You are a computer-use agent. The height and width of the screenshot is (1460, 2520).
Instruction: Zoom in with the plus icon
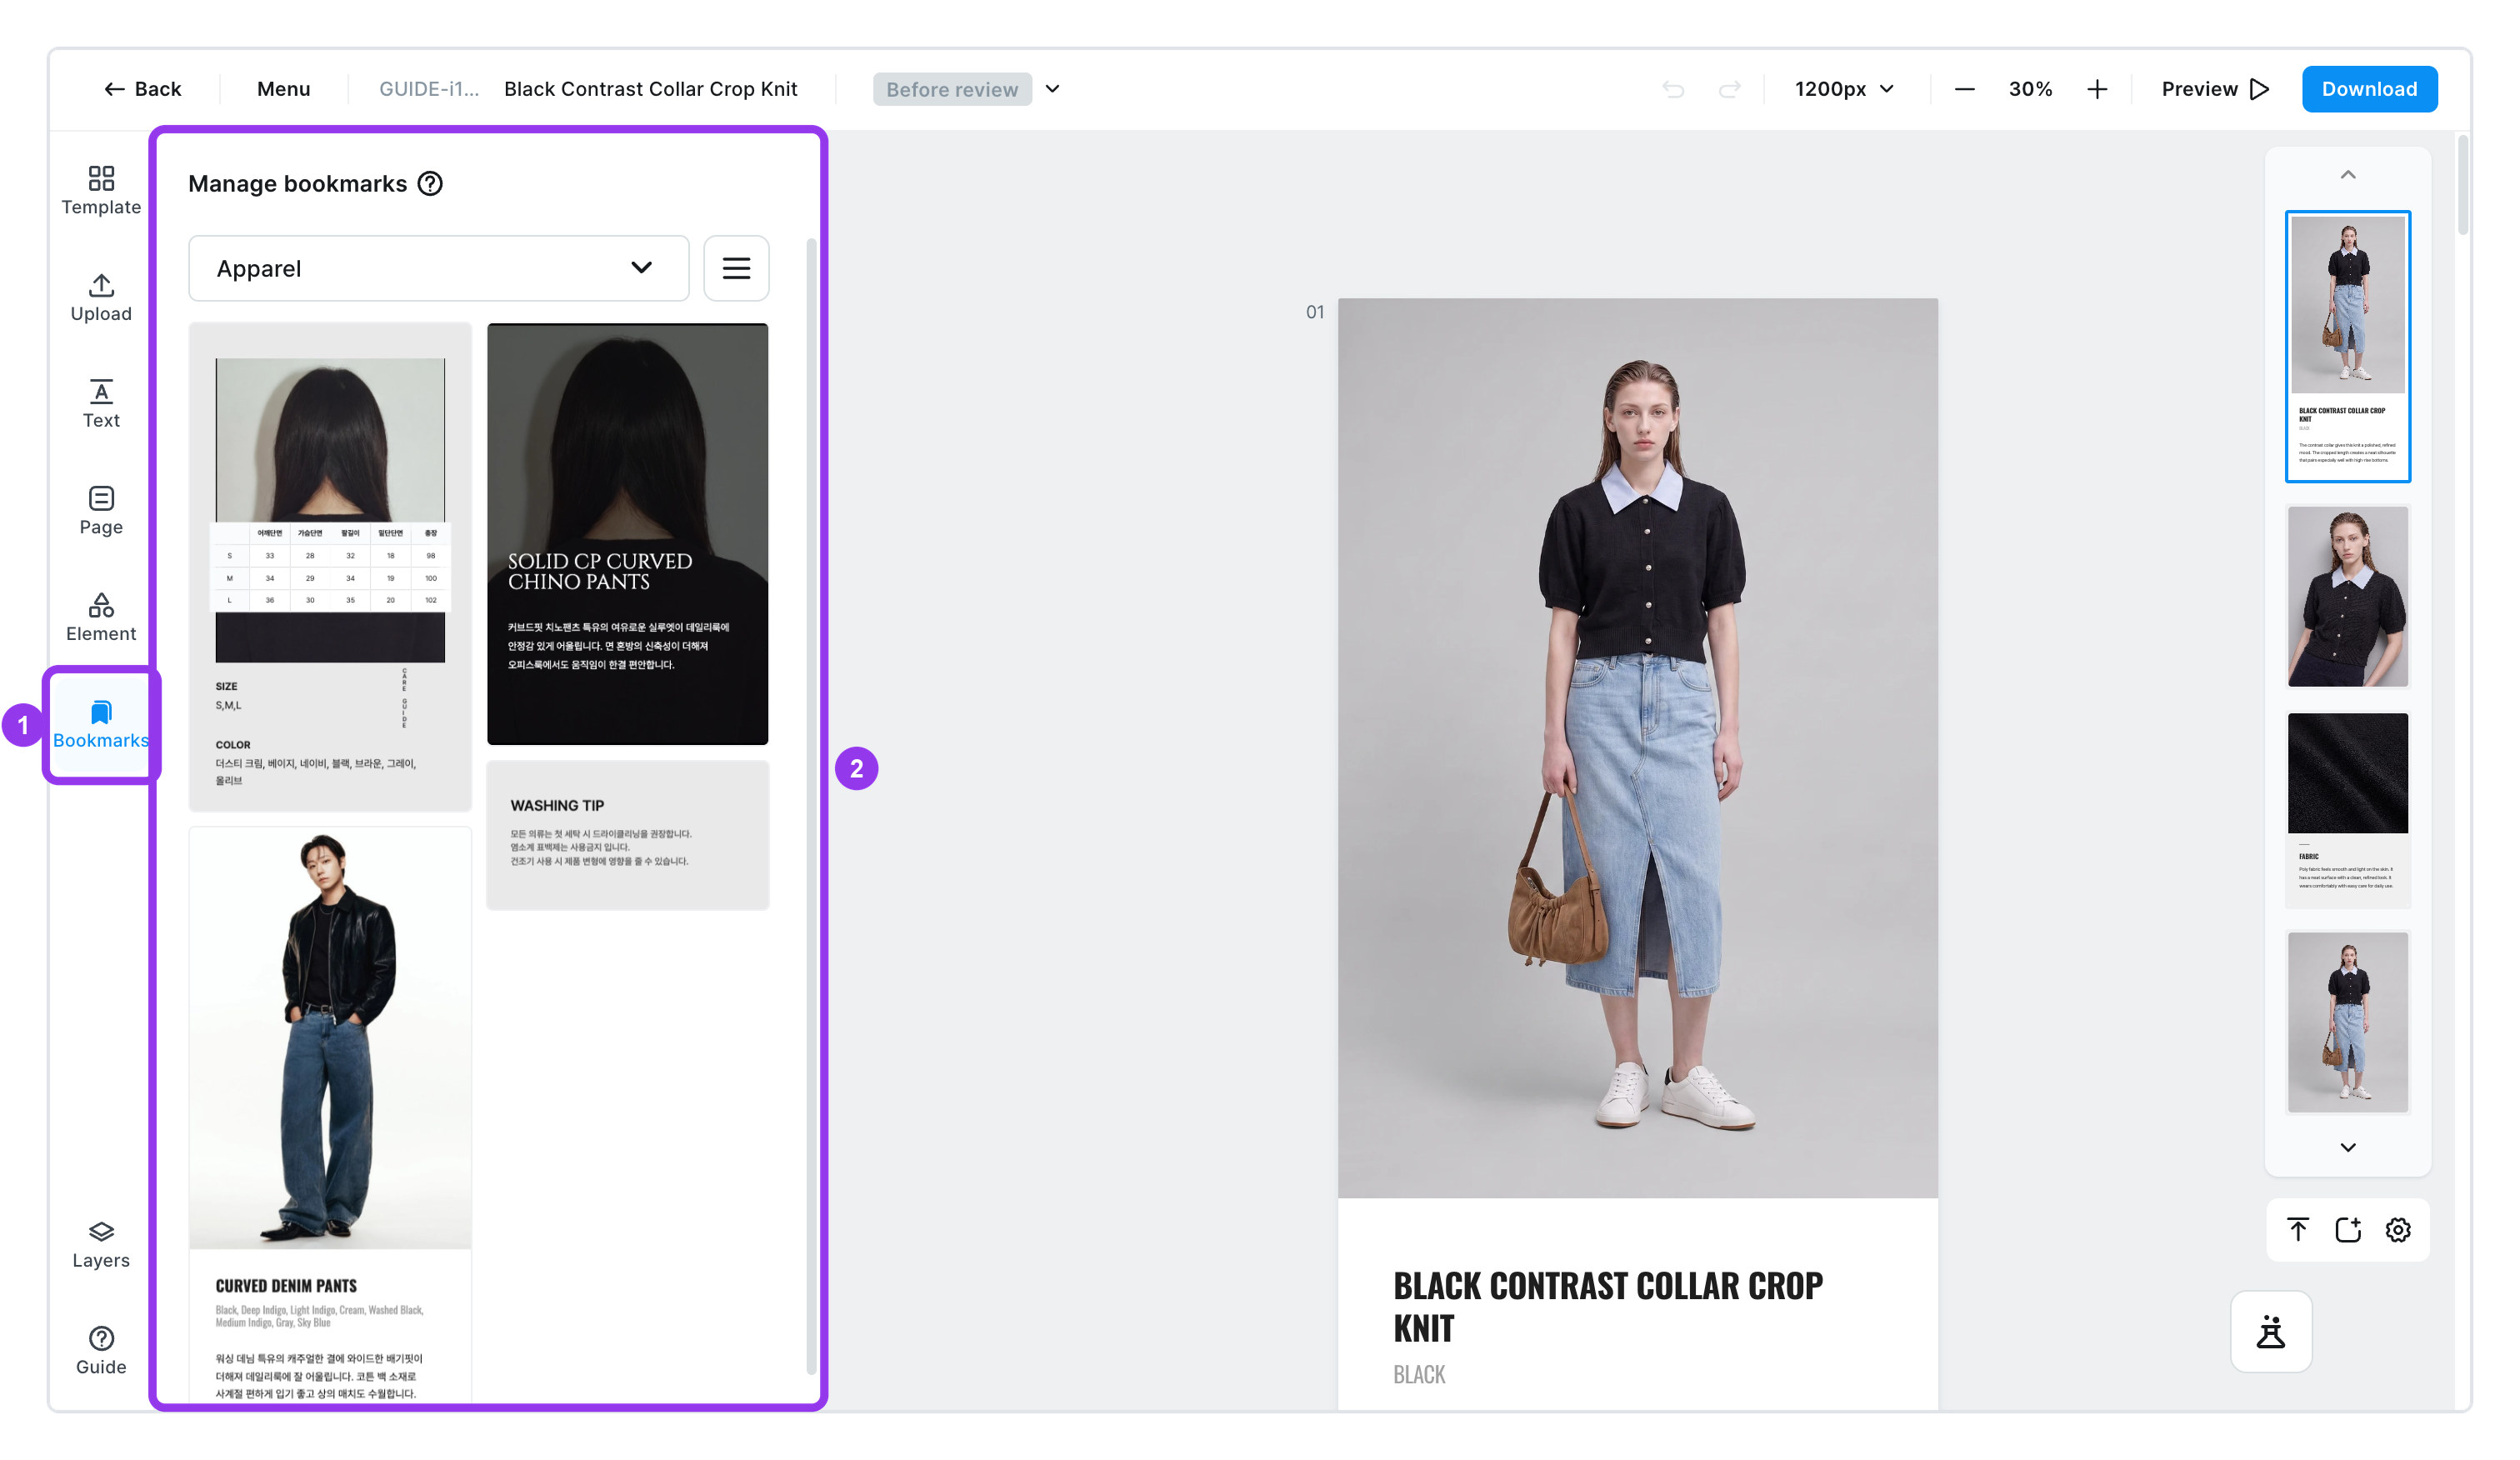pos(2097,89)
